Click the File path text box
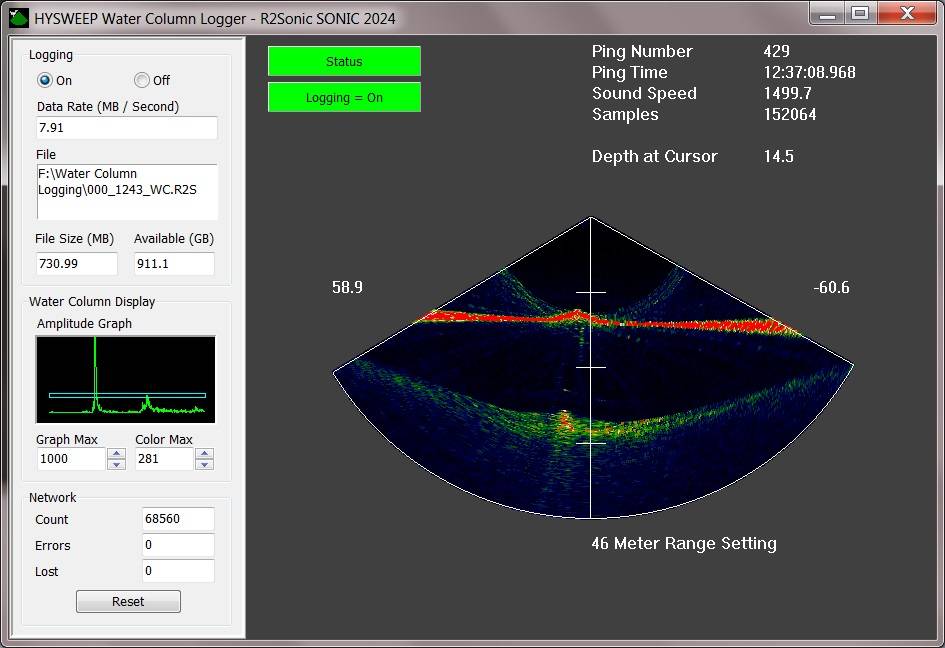 click(x=126, y=191)
